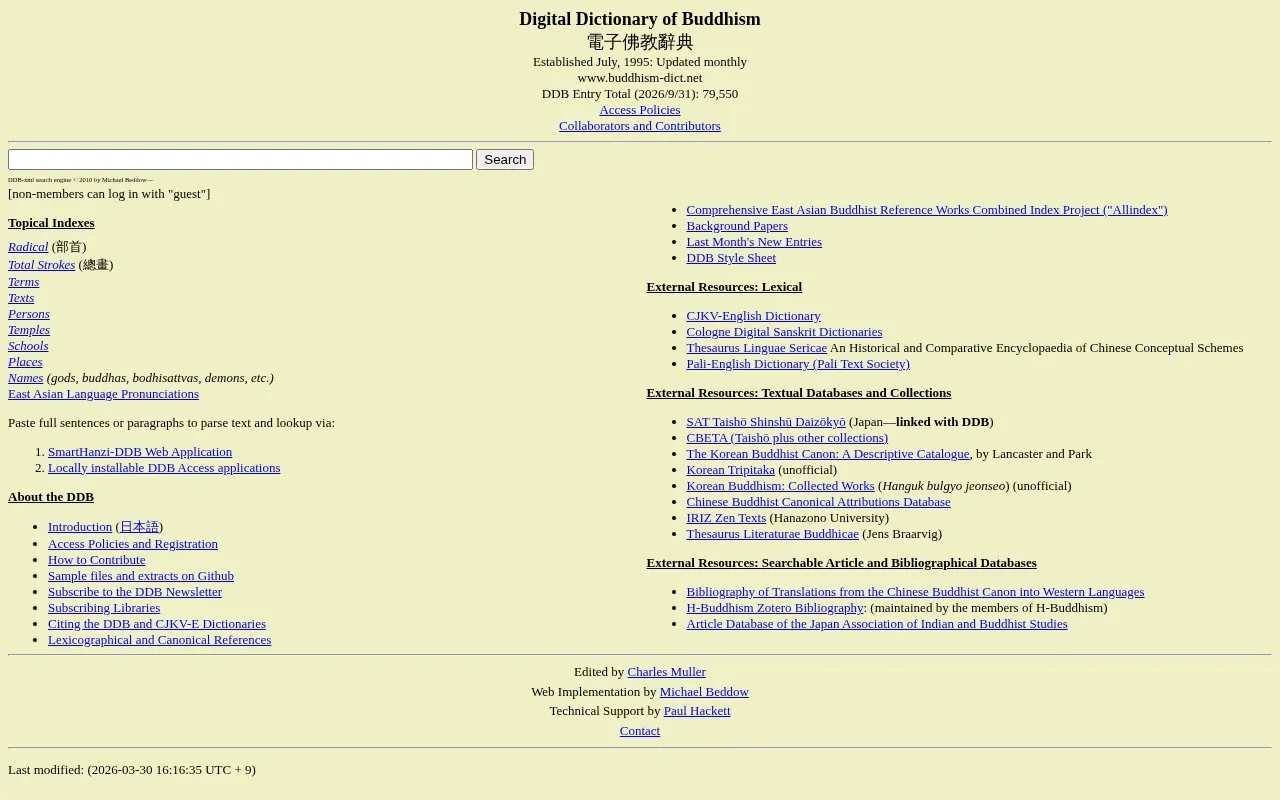Open the Access Policies link under the title
Image resolution: width=1280 pixels, height=800 pixels.
pos(640,110)
